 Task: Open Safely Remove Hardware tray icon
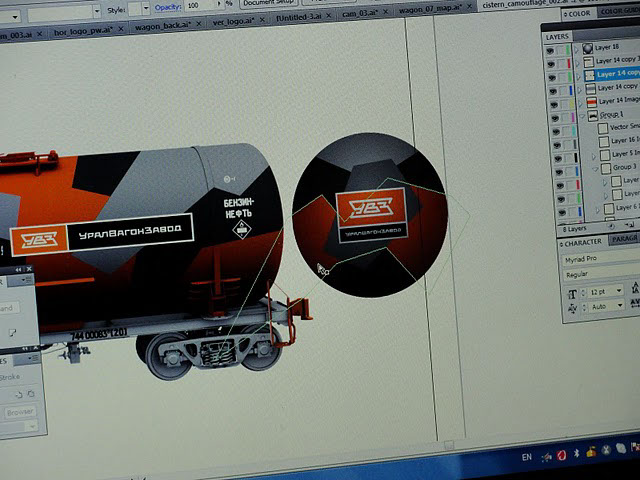point(591,451)
